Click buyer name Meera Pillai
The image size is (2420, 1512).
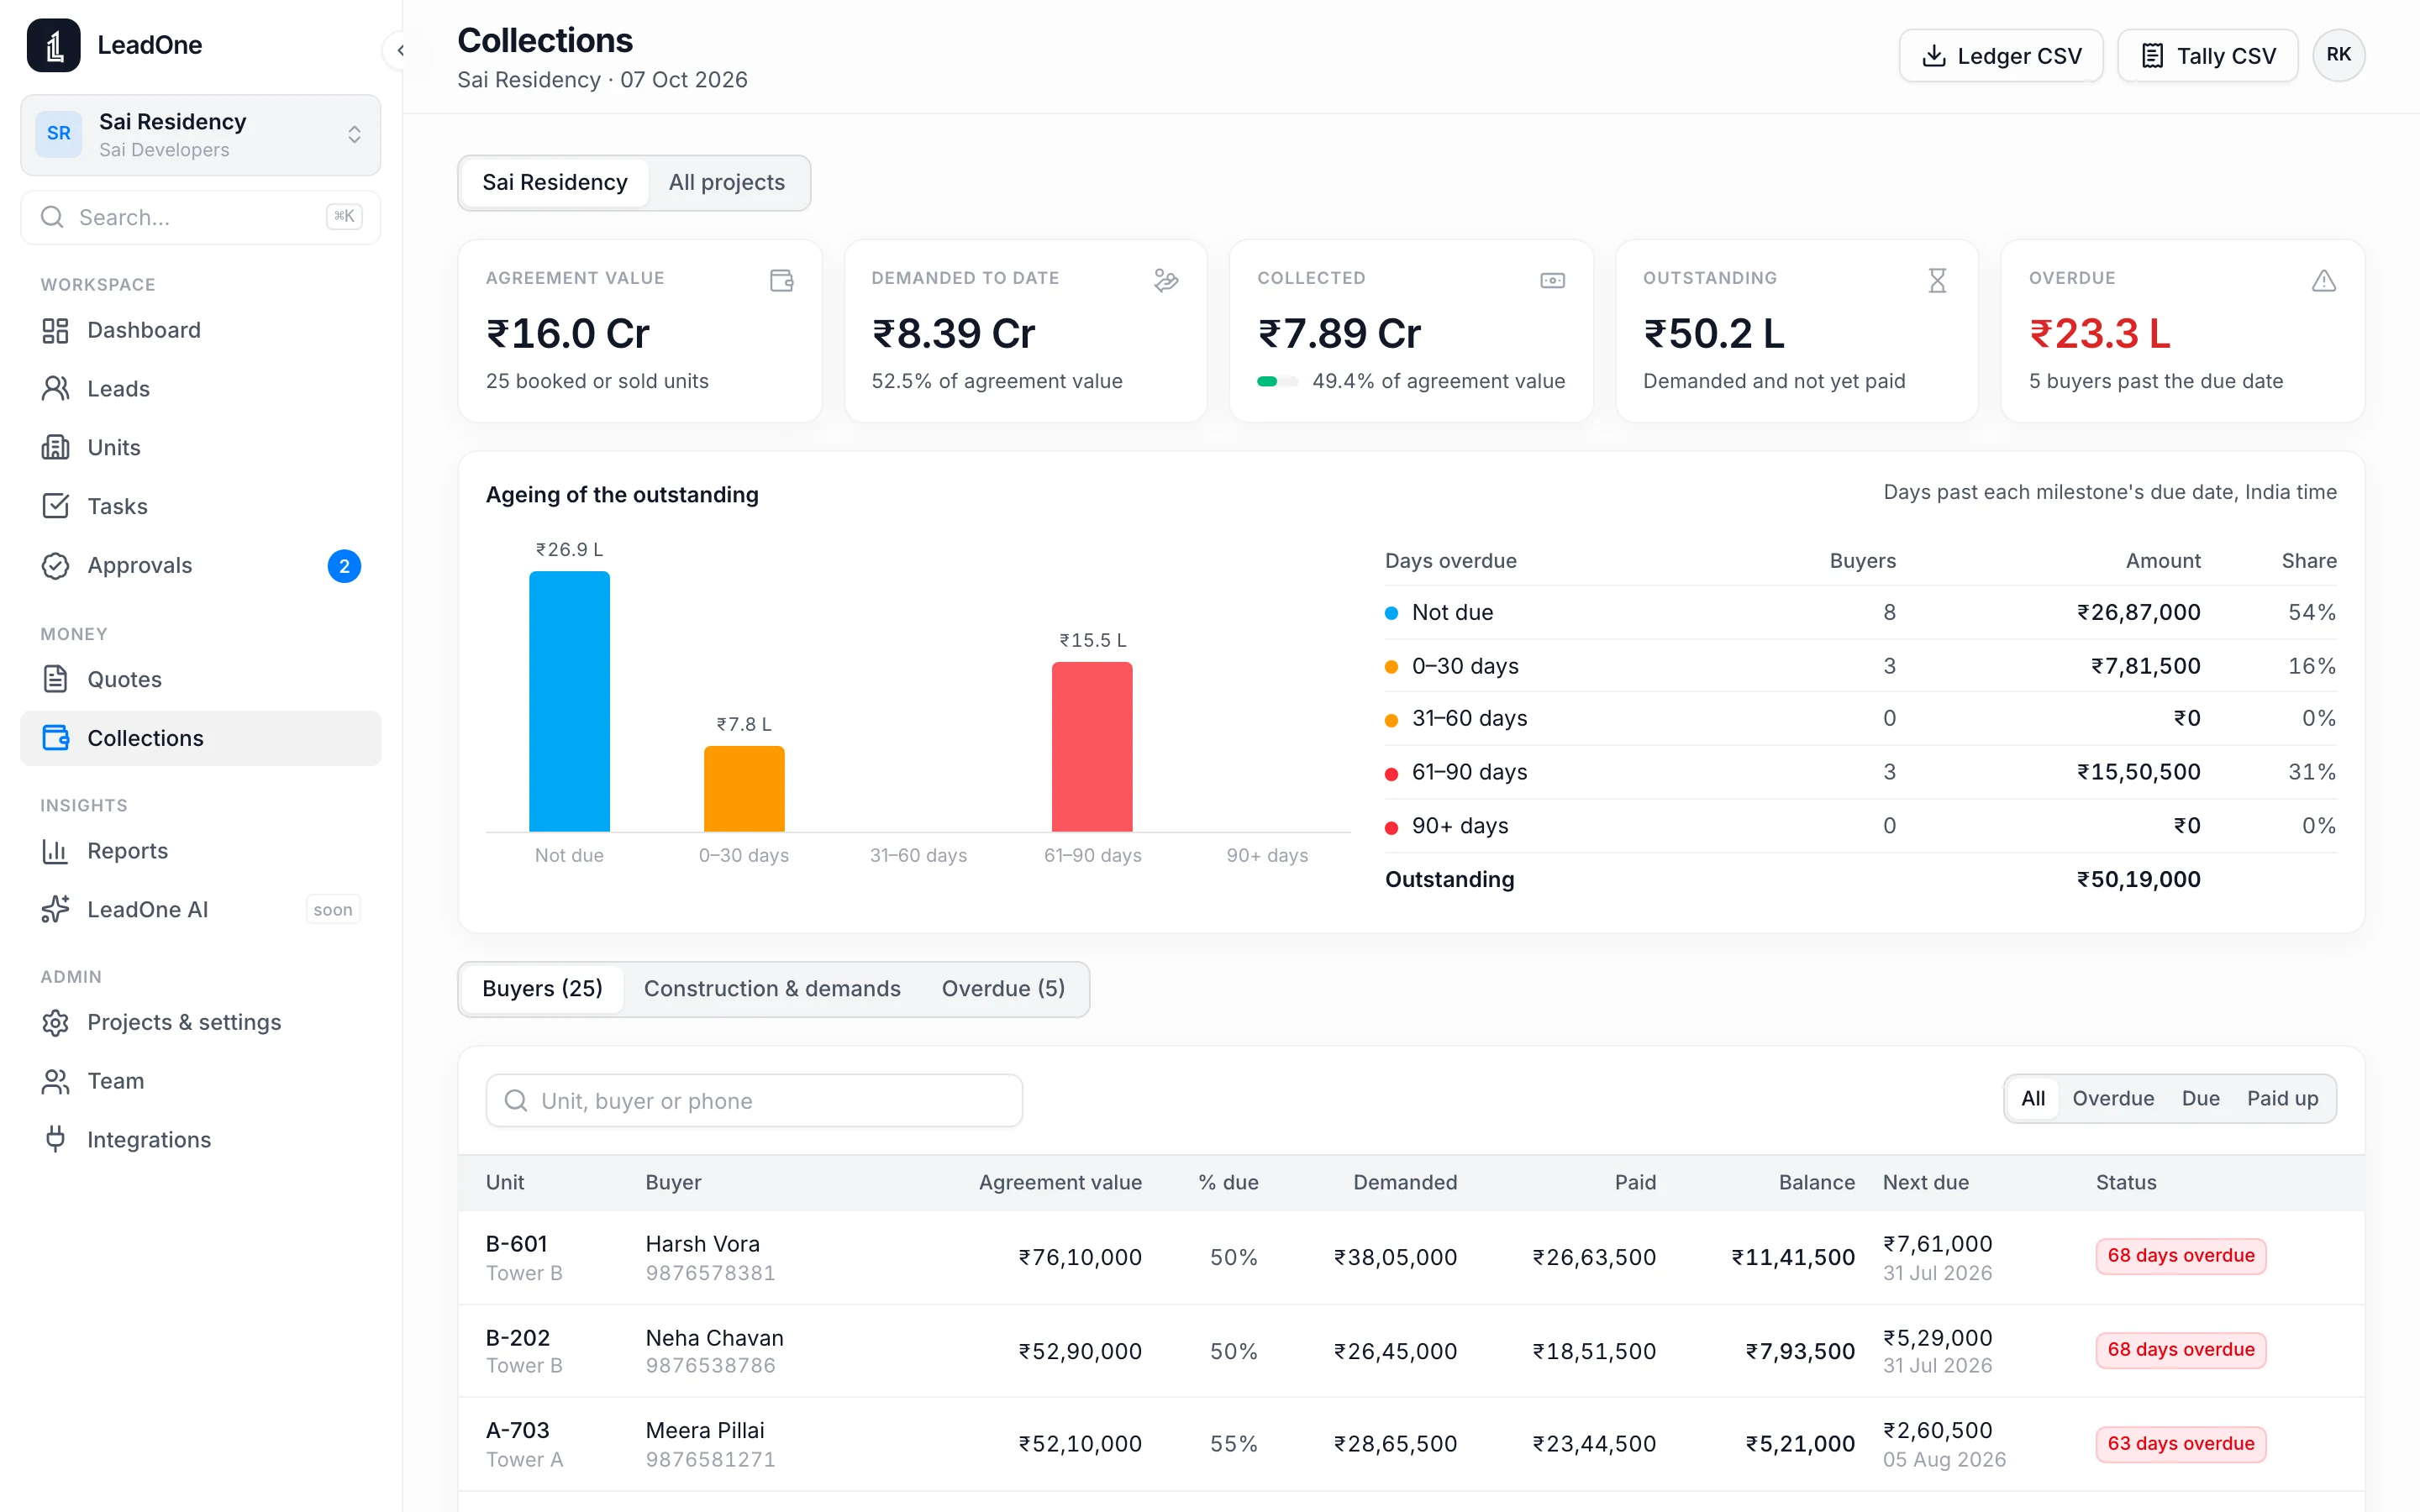[705, 1430]
